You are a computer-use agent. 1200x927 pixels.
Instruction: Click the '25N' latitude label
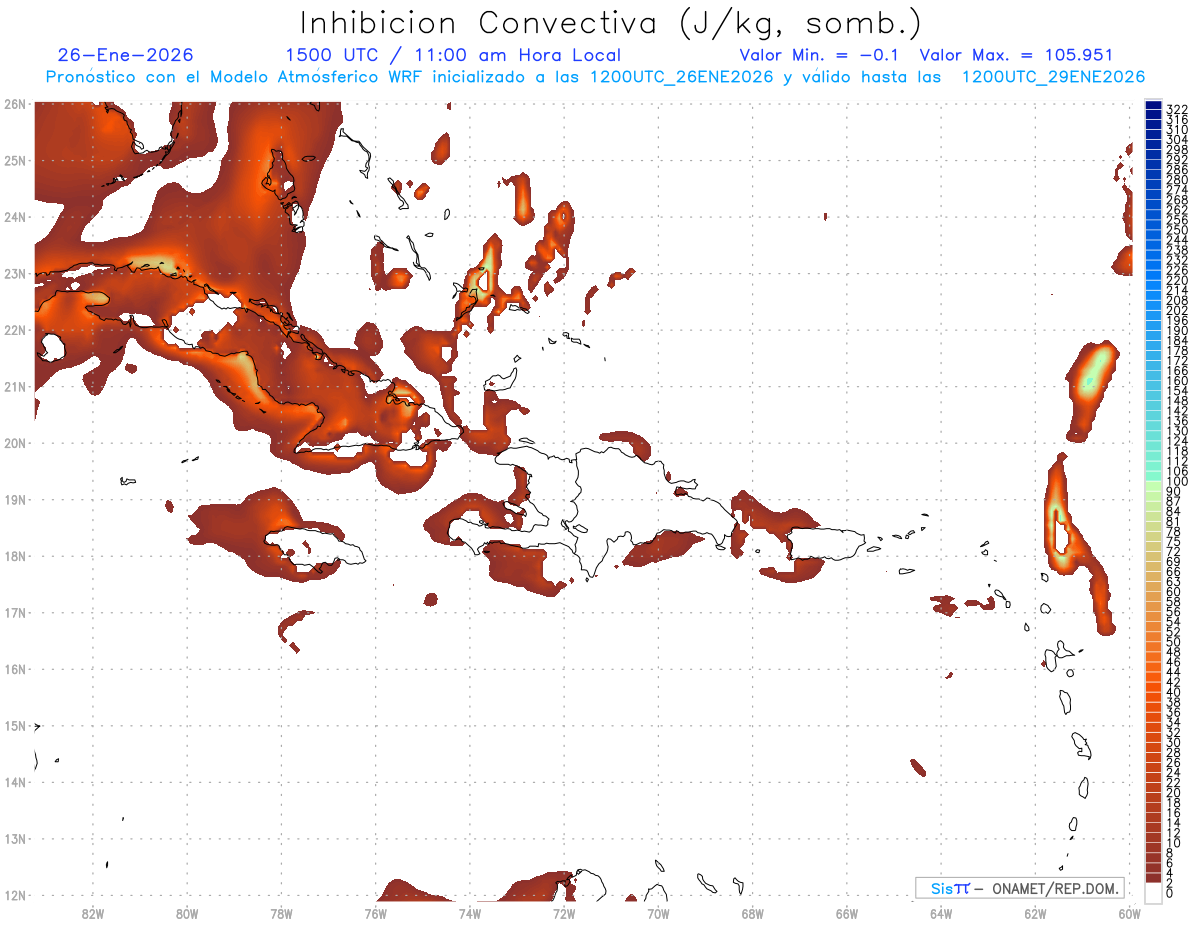pyautogui.click(x=14, y=161)
